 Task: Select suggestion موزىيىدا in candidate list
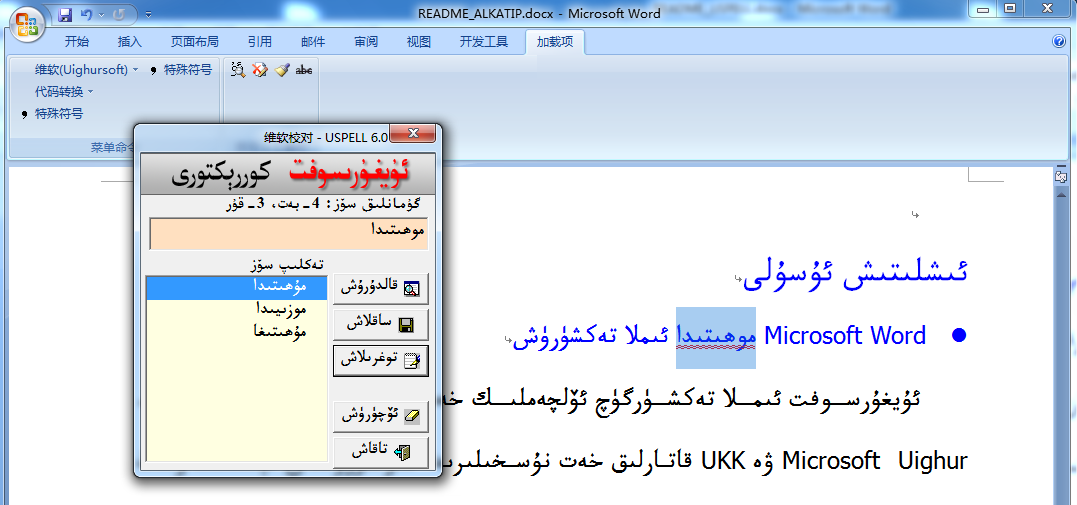click(237, 309)
